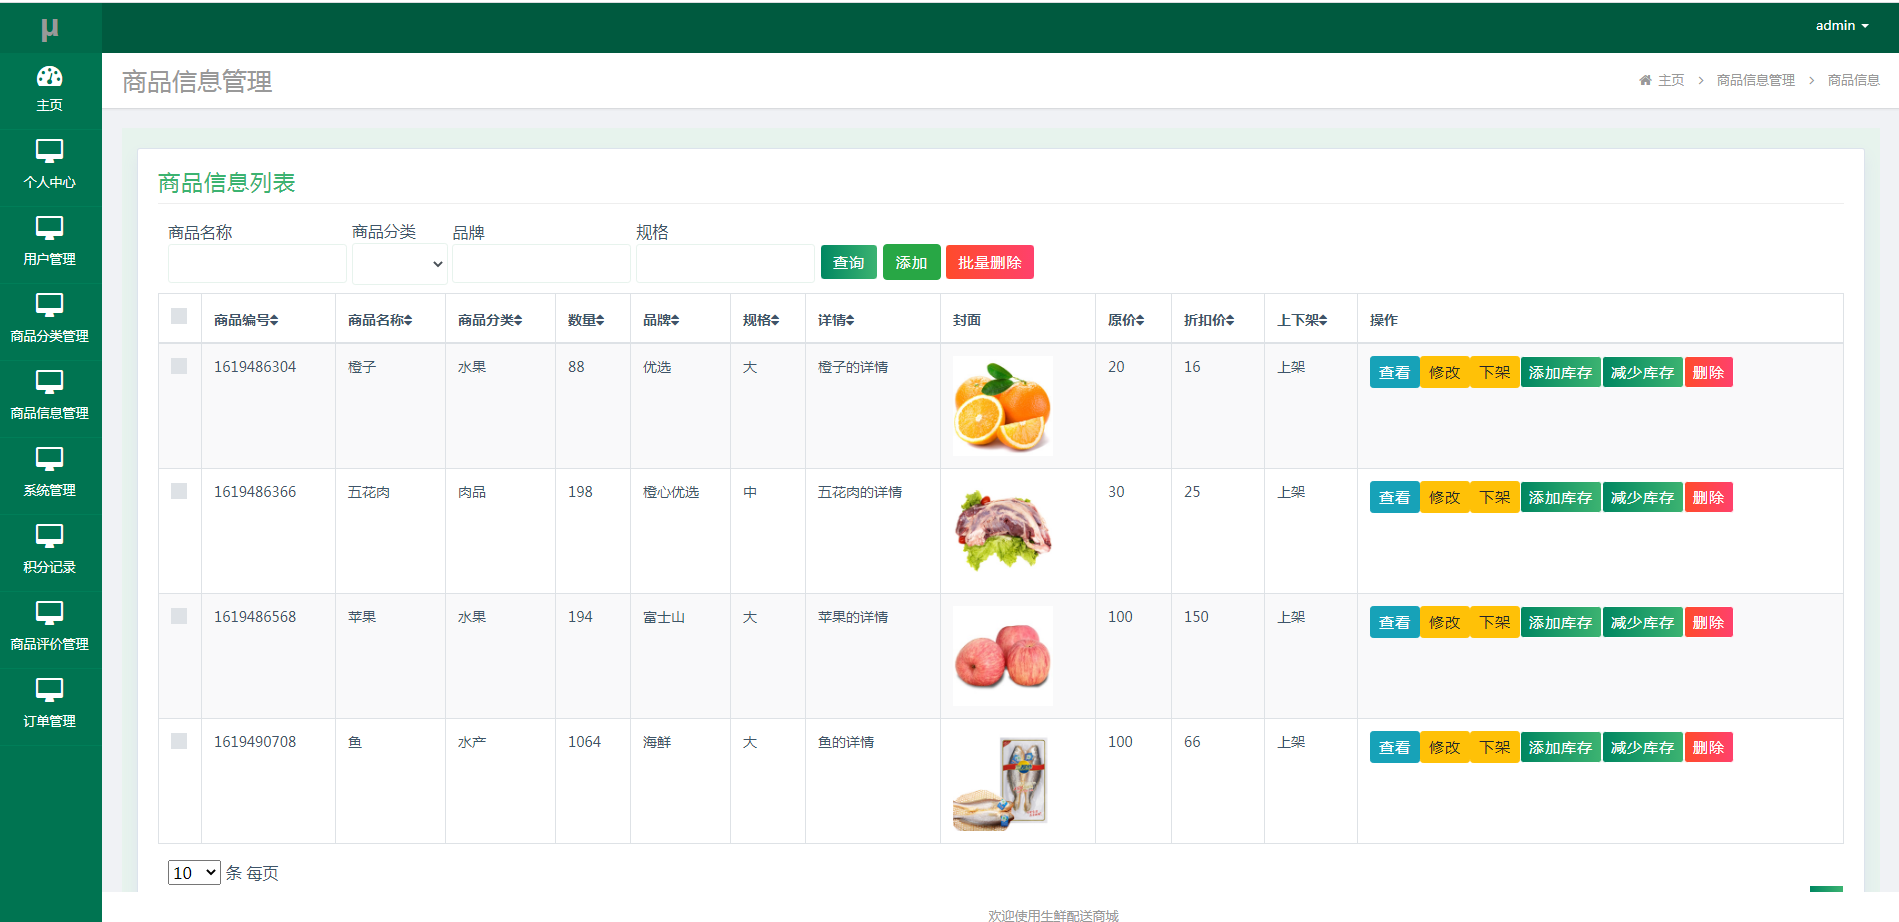The image size is (1899, 922).
Task: Open the 系统管理 sidebar icon
Action: point(49,459)
